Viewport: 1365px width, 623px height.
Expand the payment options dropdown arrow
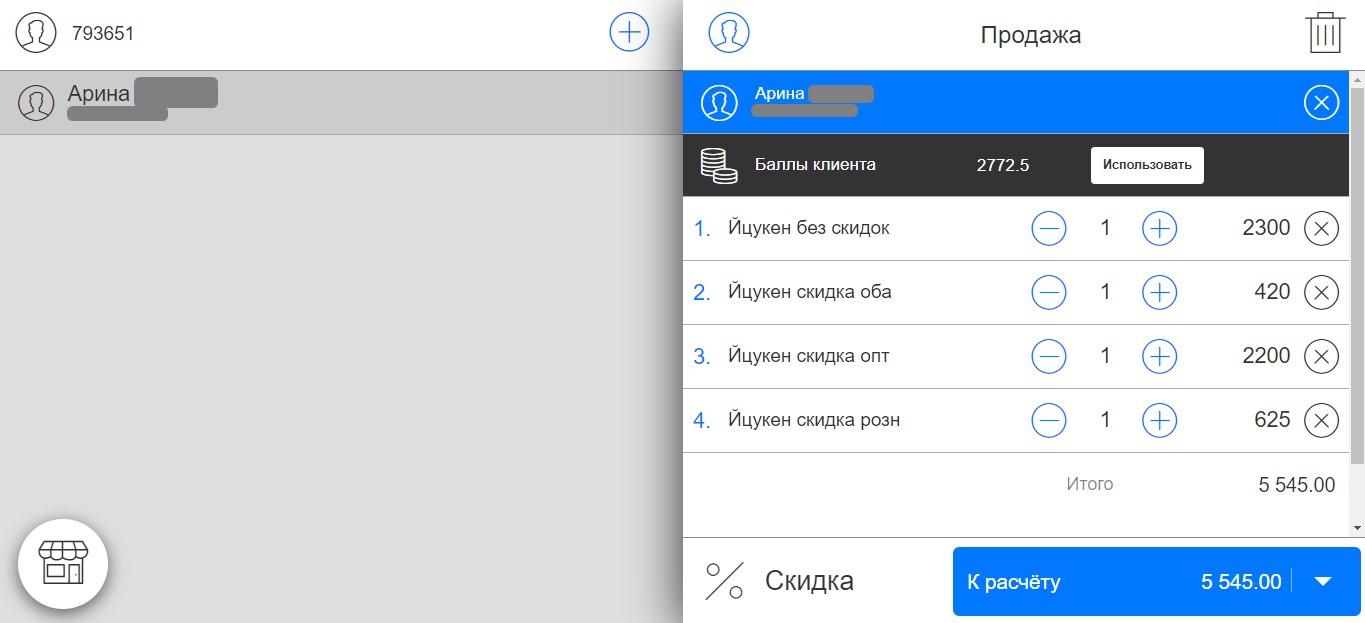[1323, 581]
